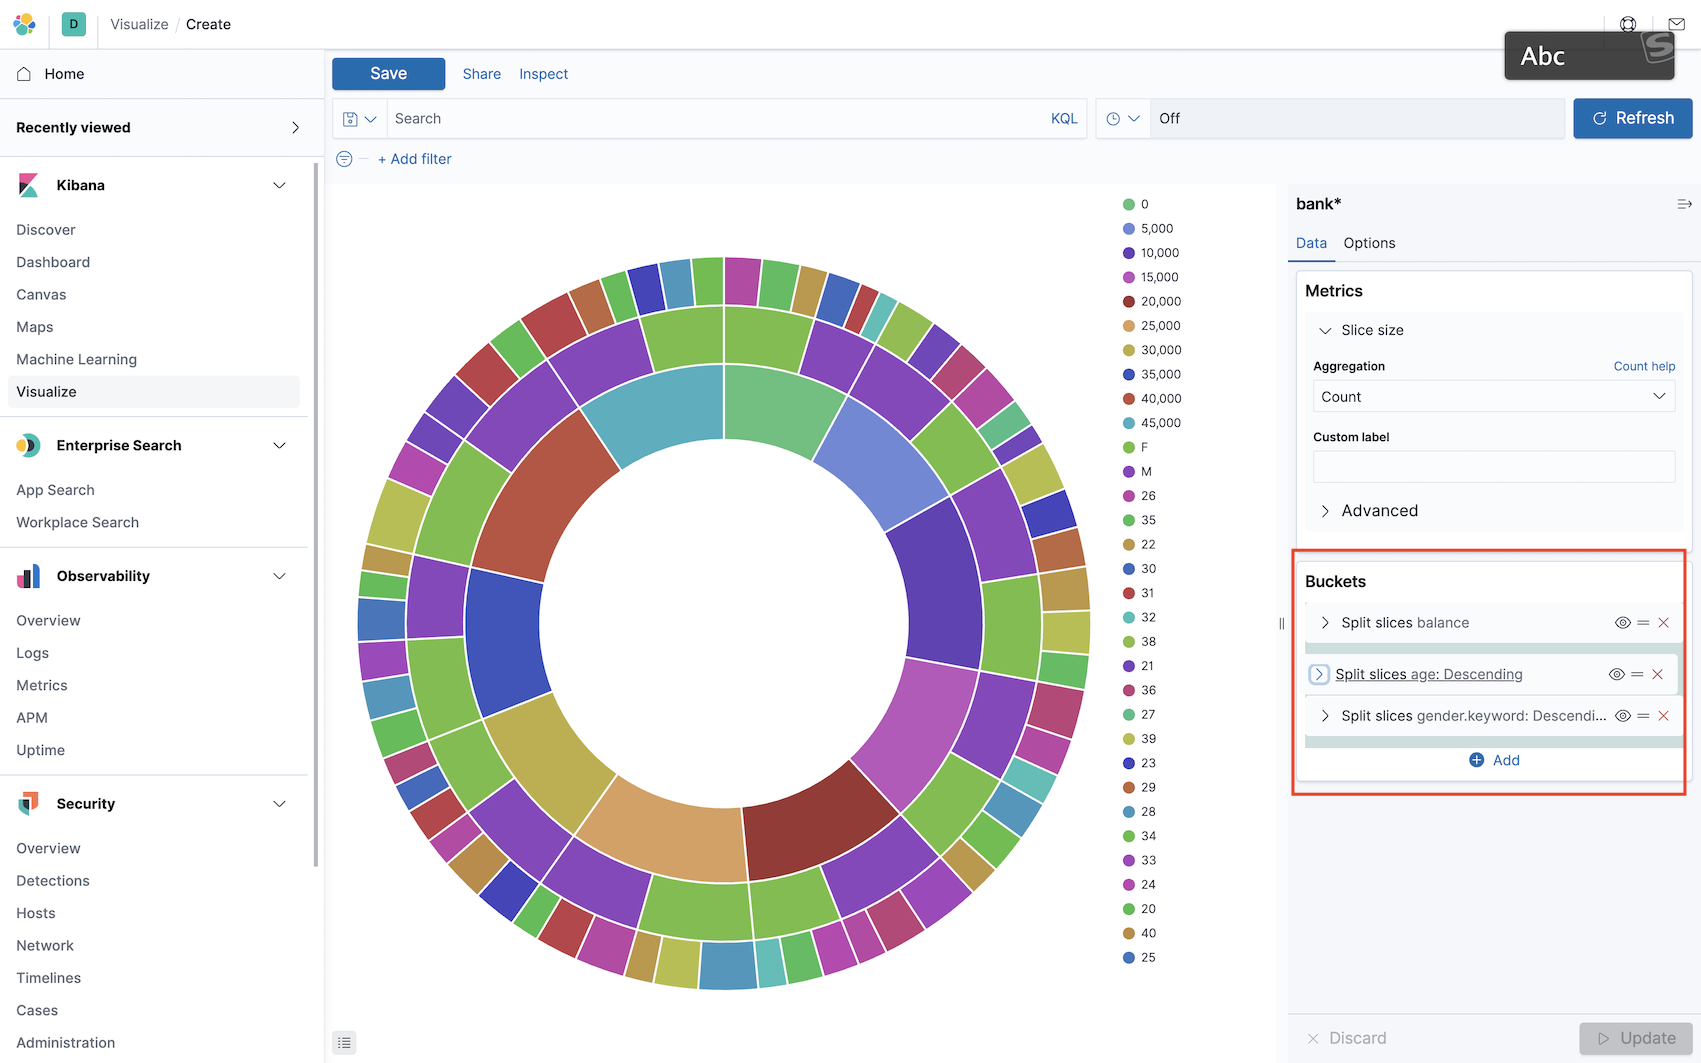The height and width of the screenshot is (1063, 1701).
Task: Grab reorder handle of gender.keyword bucket
Action: click(1643, 716)
